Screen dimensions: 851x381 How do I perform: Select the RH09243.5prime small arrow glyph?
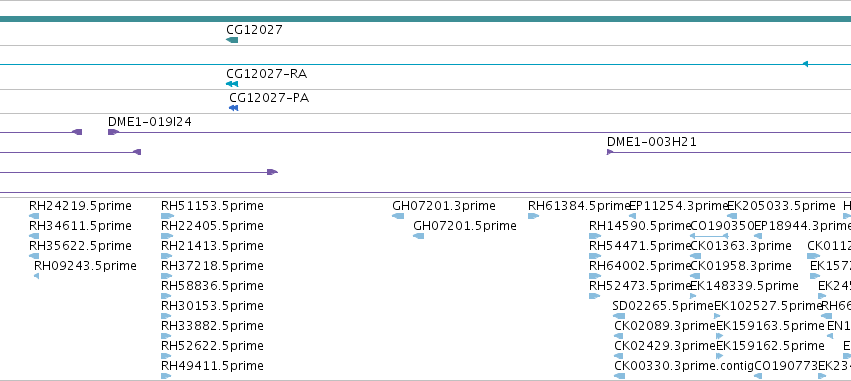pos(36,276)
